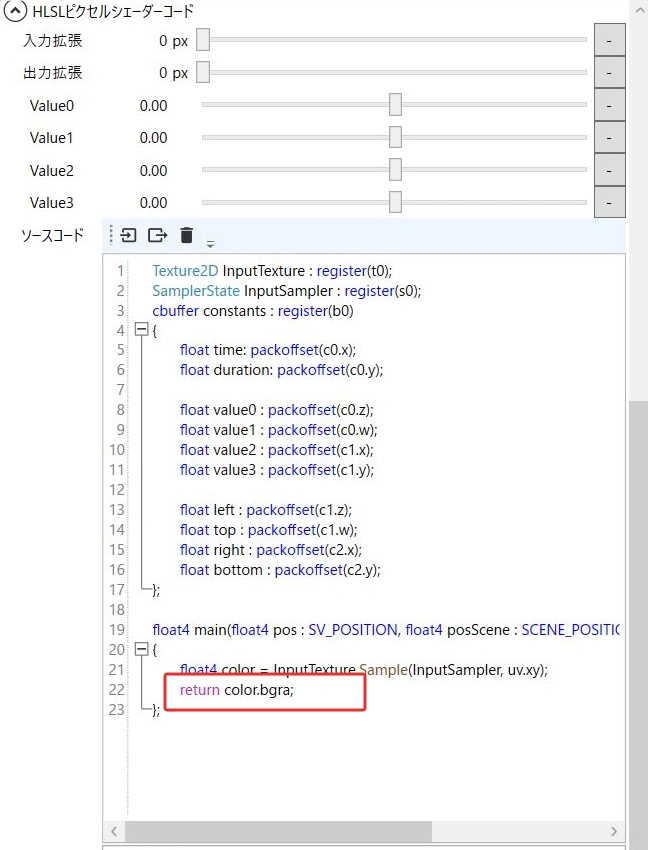Image resolution: width=648 pixels, height=850 pixels.
Task: Open the toolbar overflow arrow
Action: (210, 244)
